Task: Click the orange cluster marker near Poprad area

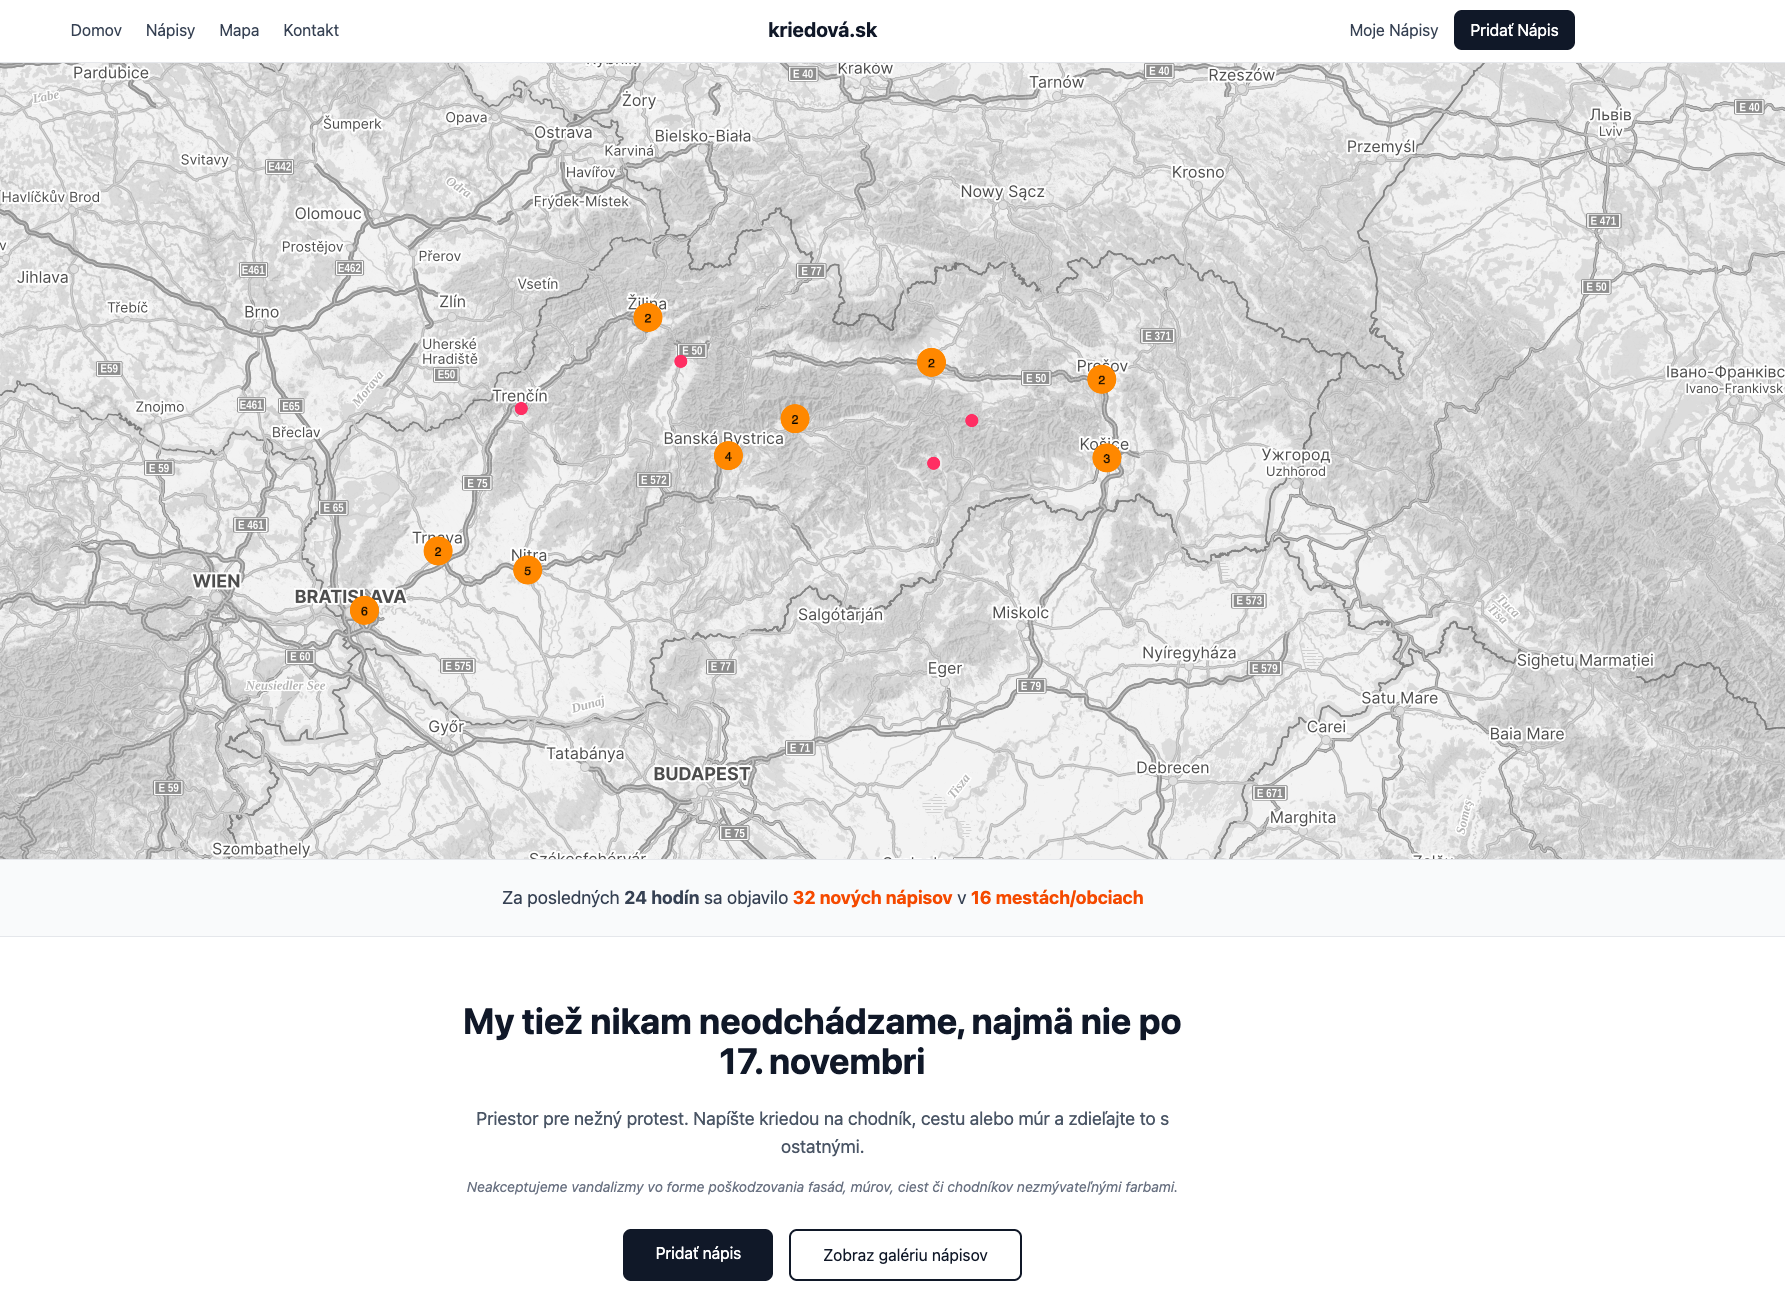Action: 931,363
